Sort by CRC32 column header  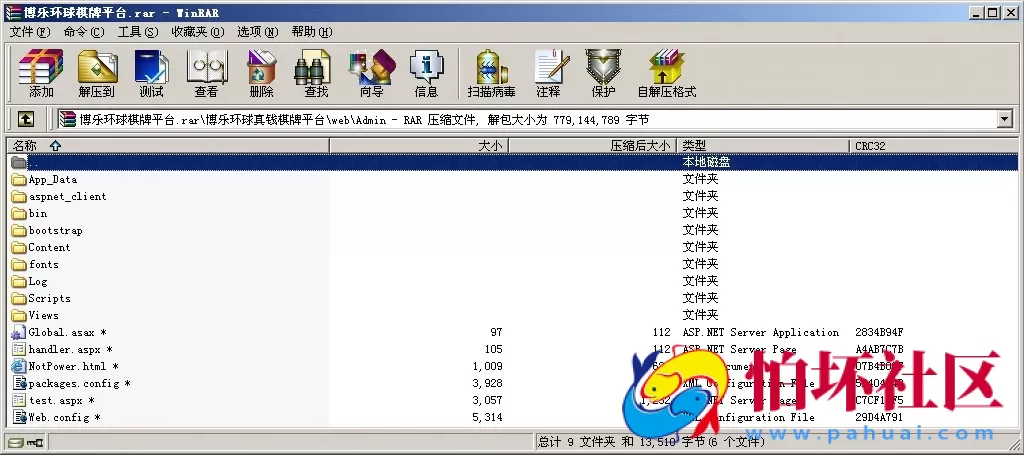933,146
